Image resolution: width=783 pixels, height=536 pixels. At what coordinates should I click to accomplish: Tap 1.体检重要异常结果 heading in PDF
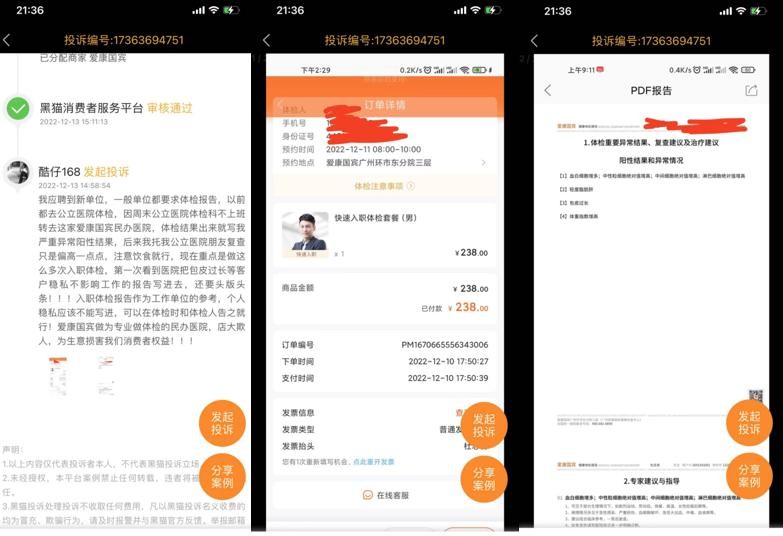(x=651, y=143)
